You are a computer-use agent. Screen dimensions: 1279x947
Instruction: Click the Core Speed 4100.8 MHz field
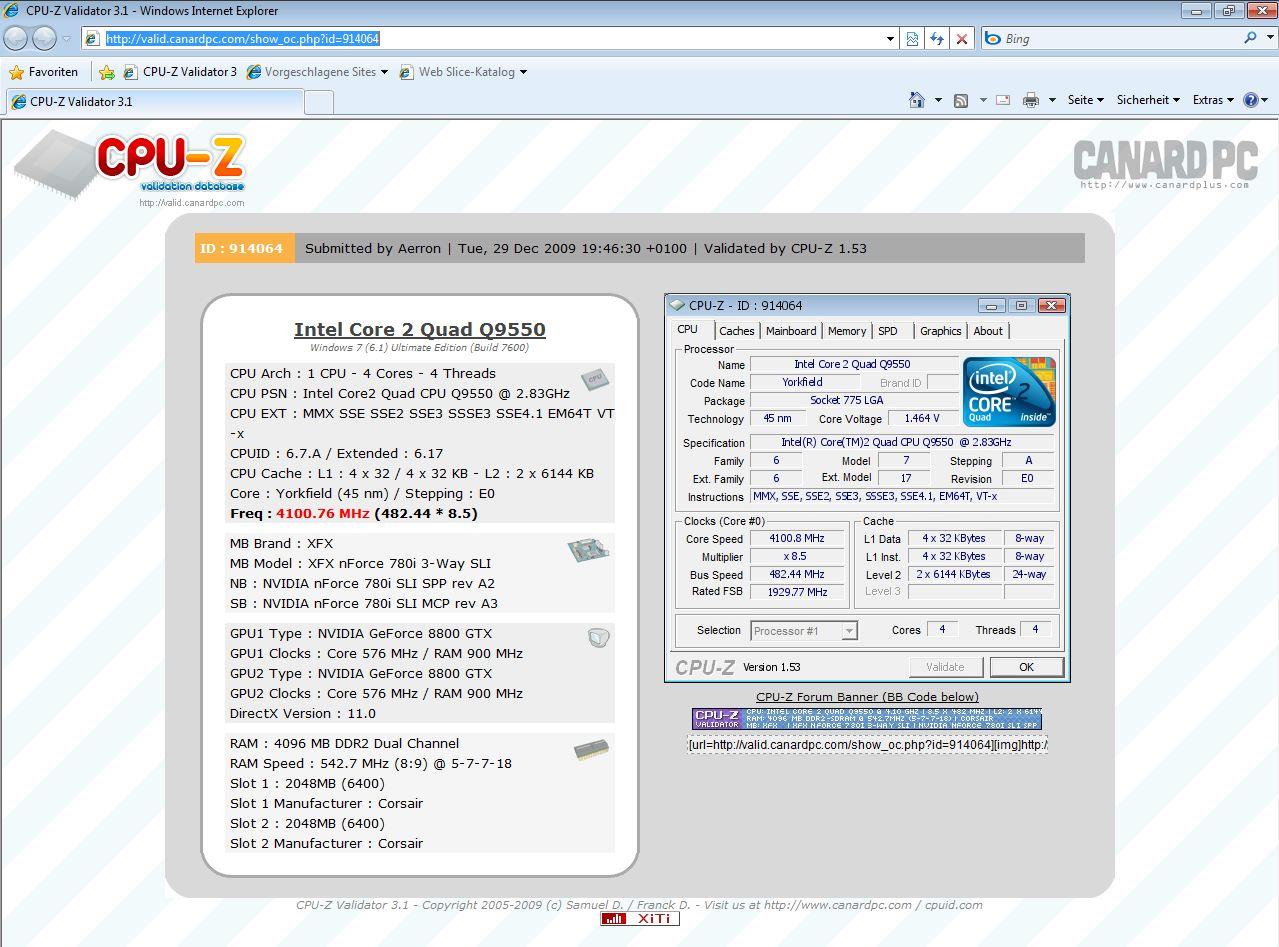(797, 539)
